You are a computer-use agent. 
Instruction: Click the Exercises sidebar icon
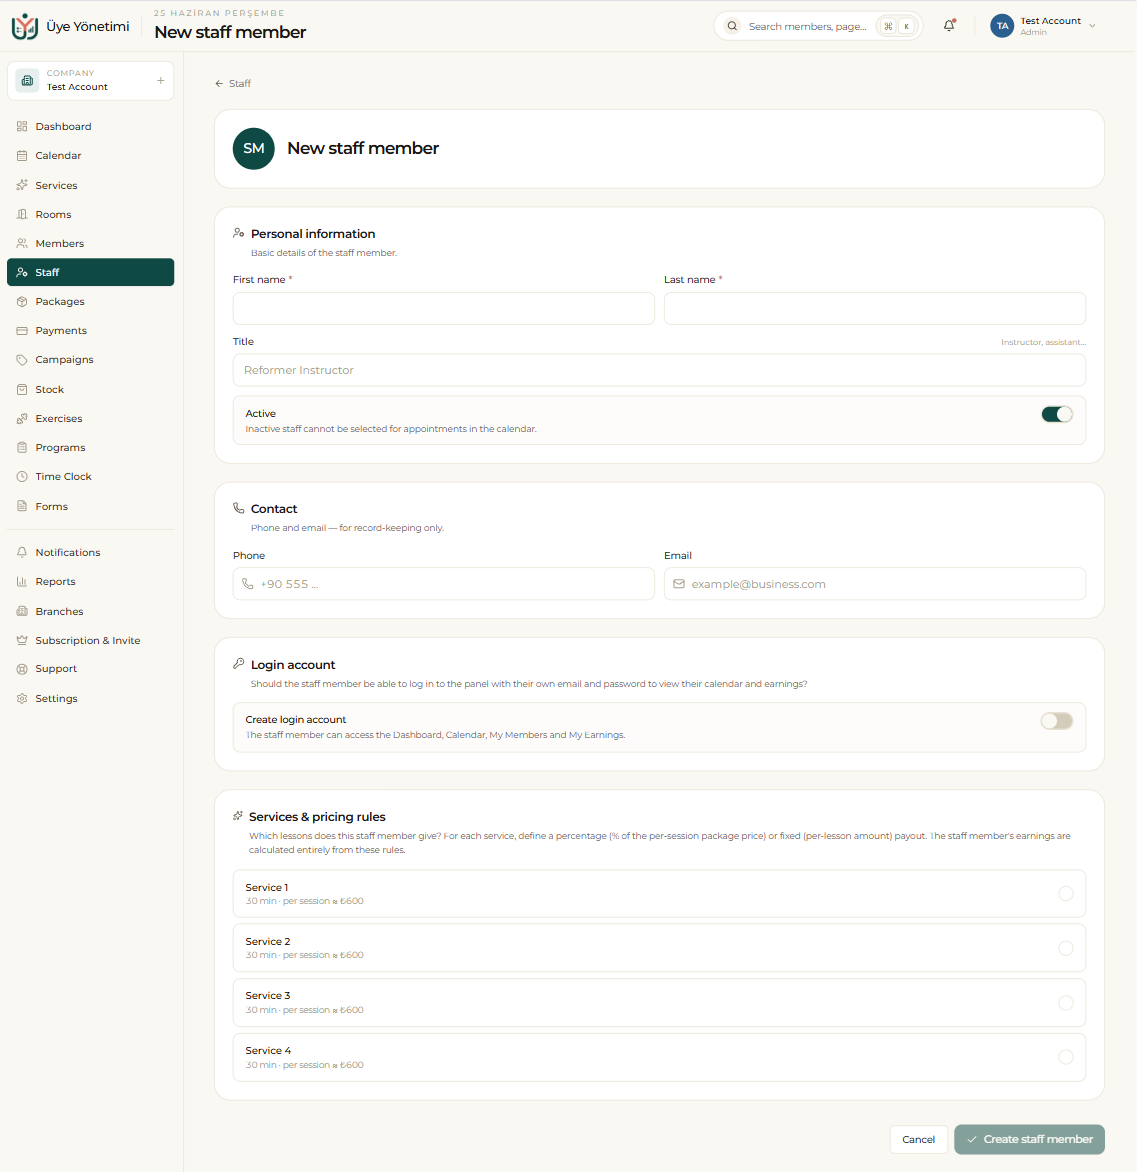(x=22, y=419)
